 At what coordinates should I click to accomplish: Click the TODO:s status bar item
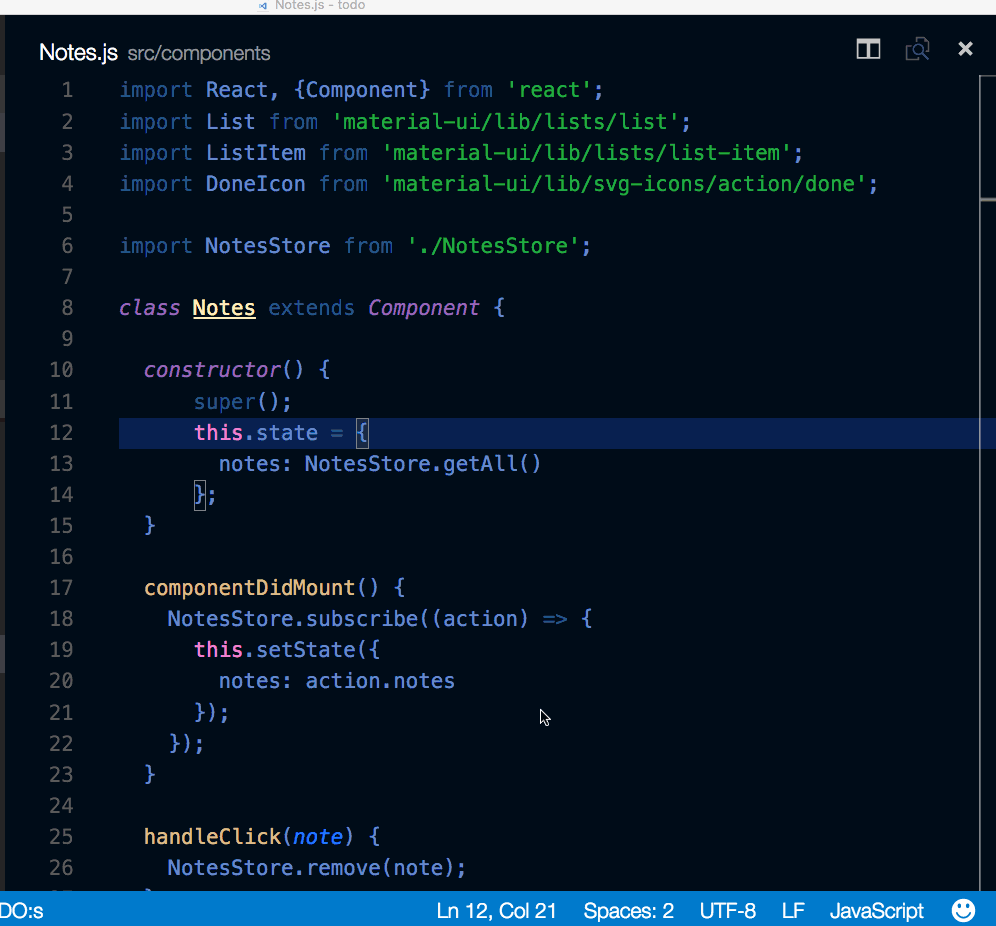point(22,910)
